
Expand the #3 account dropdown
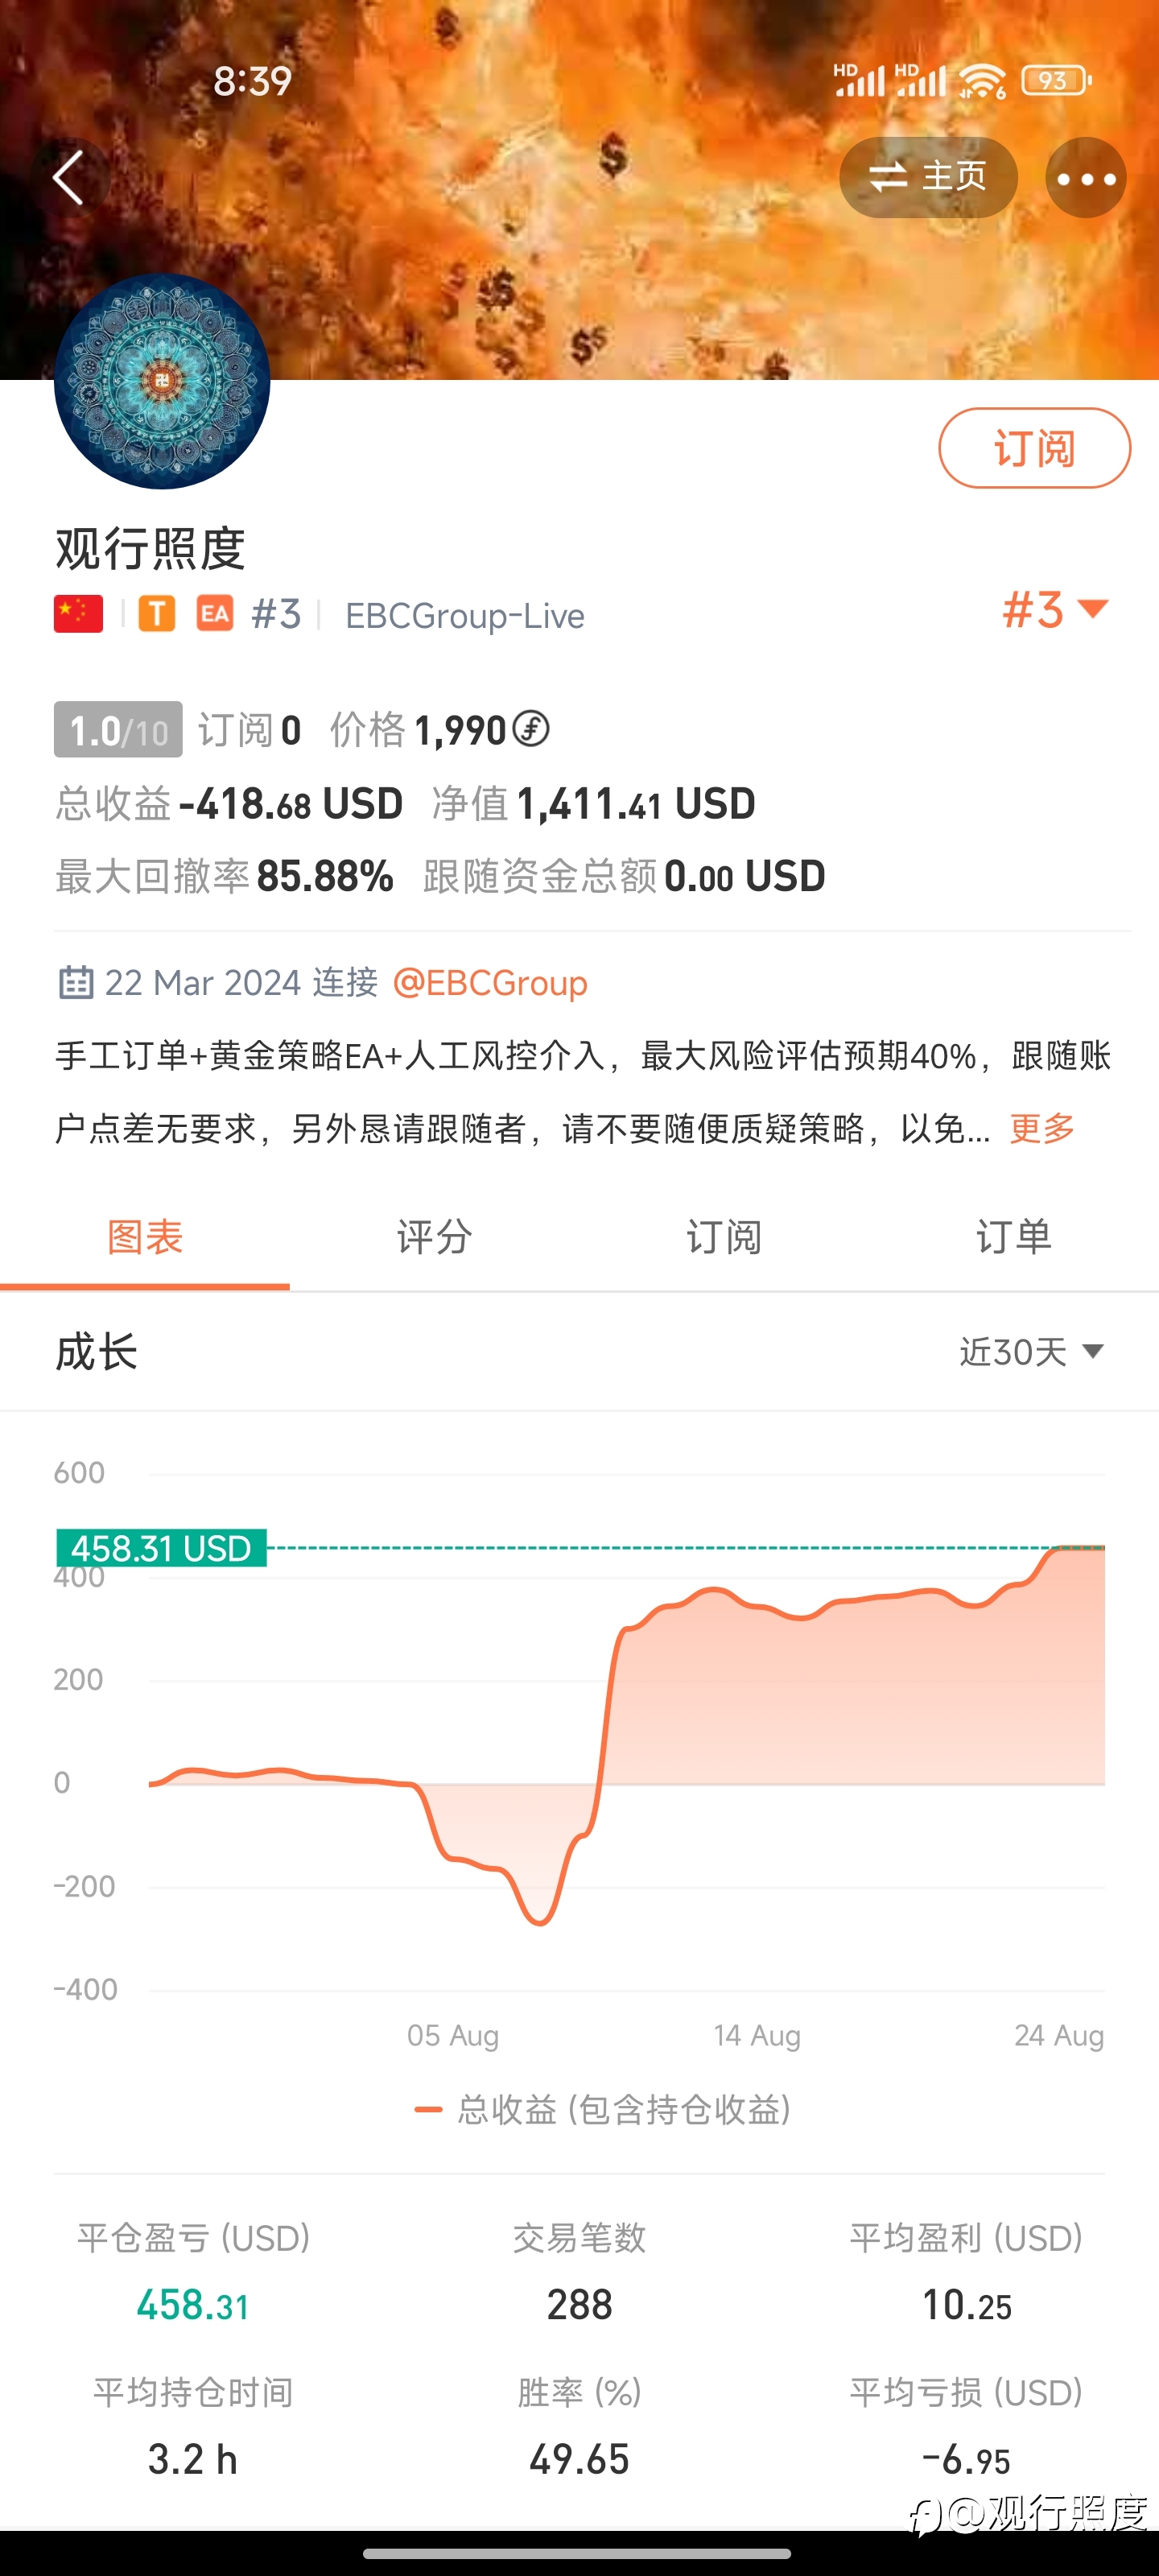[1056, 610]
